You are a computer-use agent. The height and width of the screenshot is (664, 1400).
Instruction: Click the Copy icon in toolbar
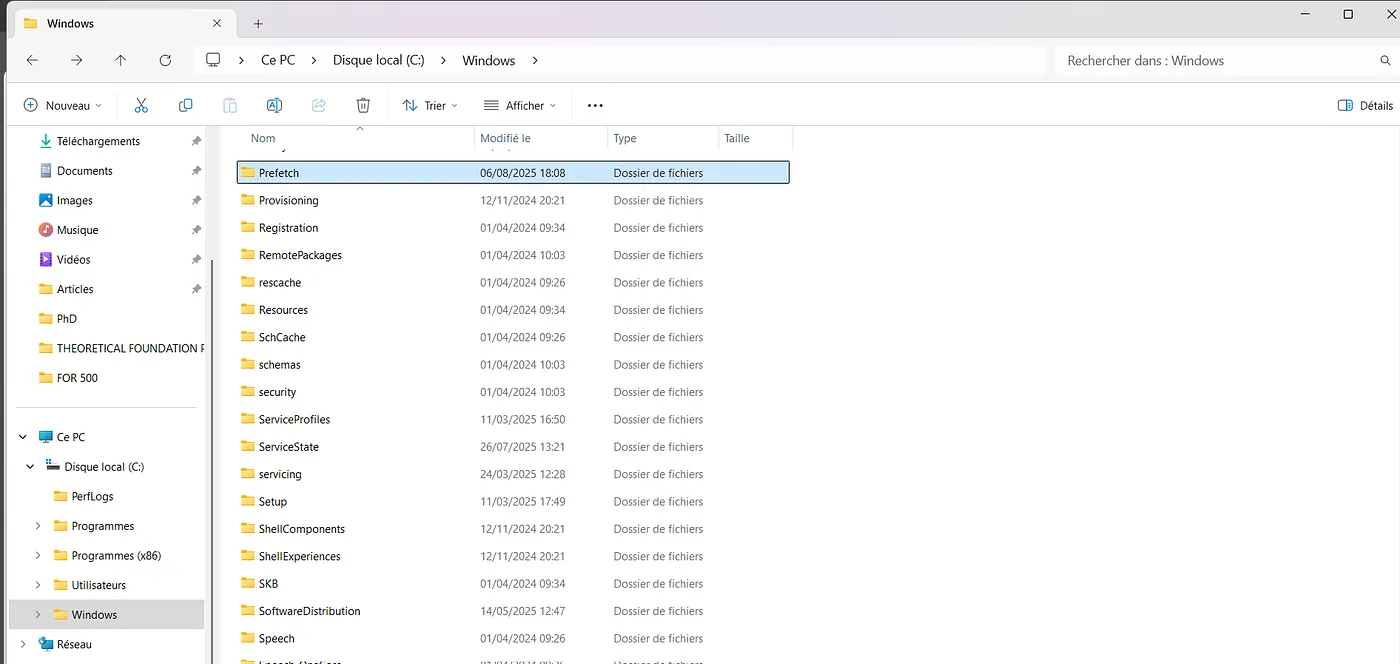[x=185, y=105]
